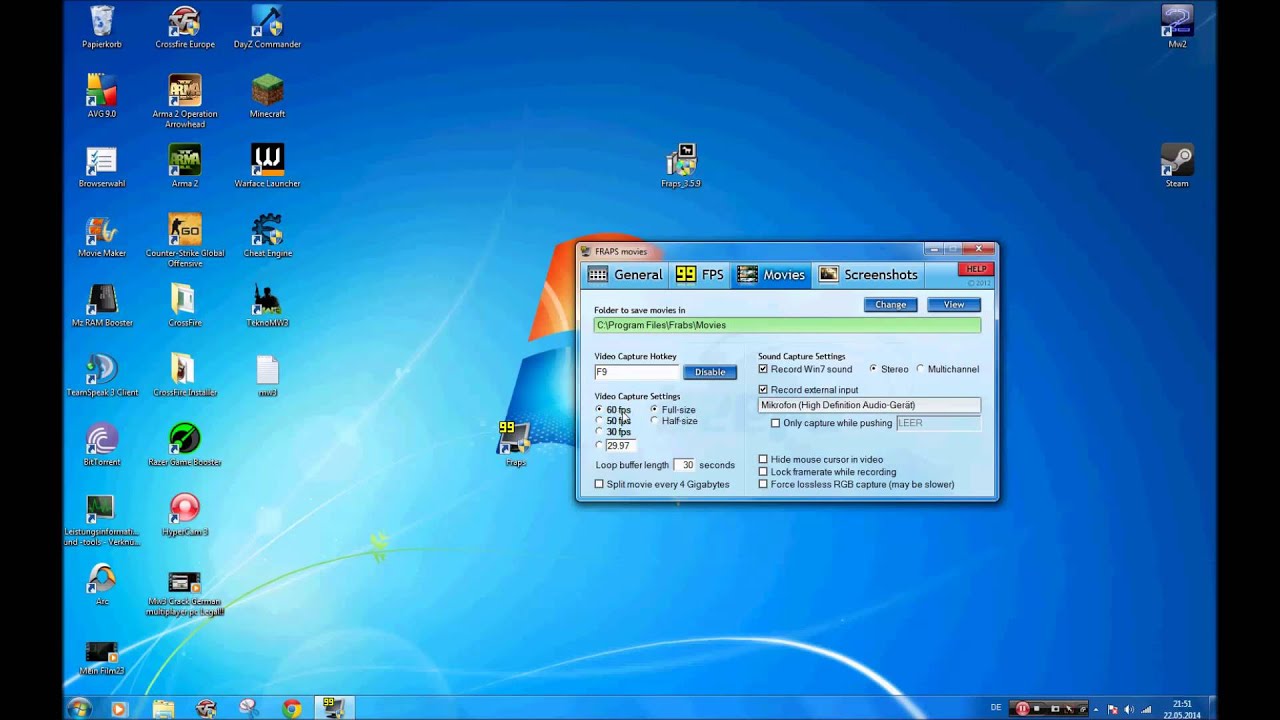Enable Only capture while pushing checkbox
The image size is (1280, 720).
tap(775, 423)
